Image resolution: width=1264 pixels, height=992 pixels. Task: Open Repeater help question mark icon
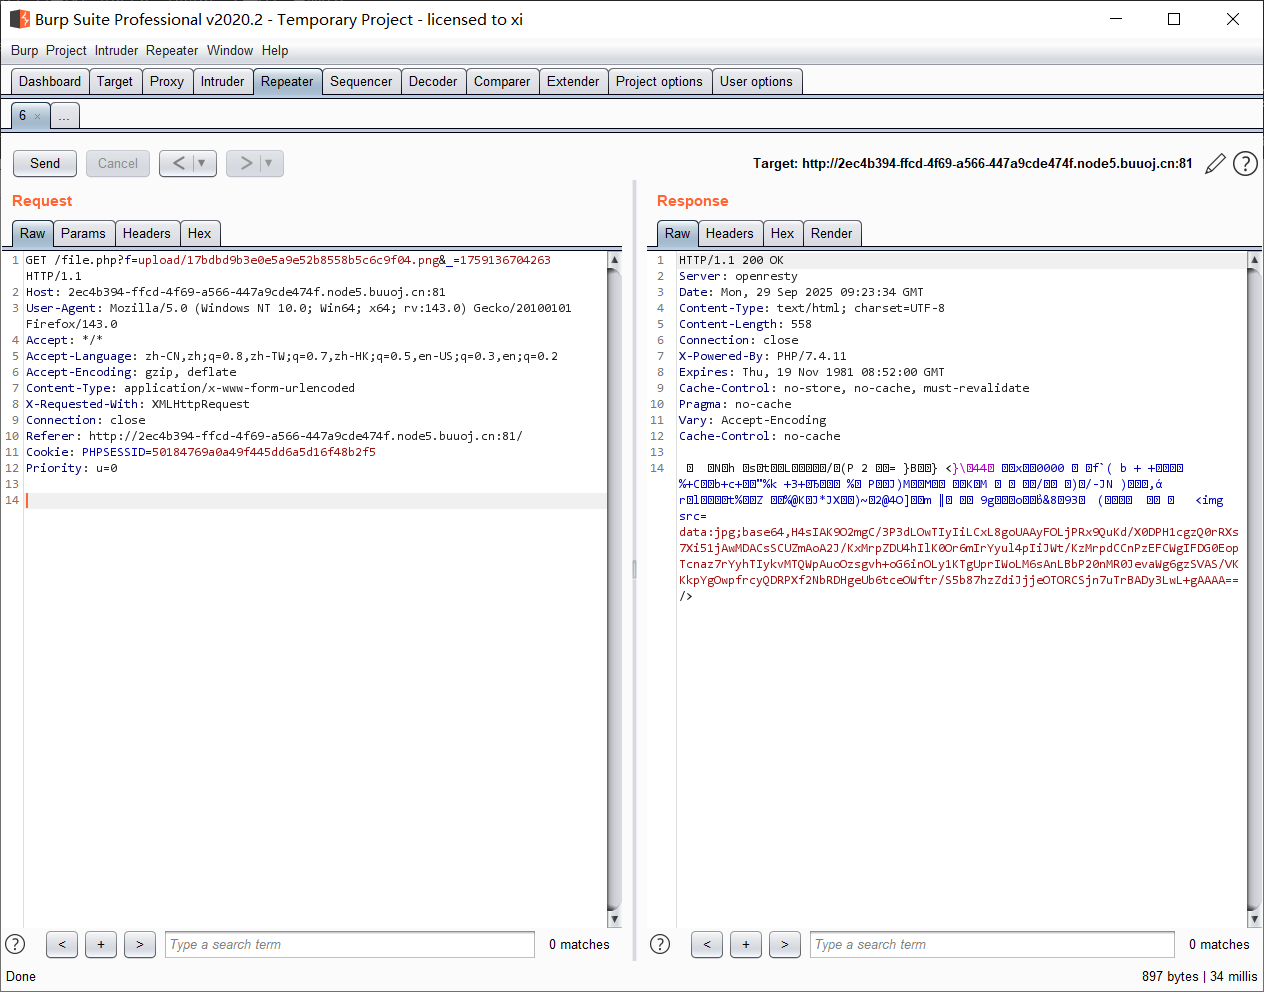tap(1245, 164)
